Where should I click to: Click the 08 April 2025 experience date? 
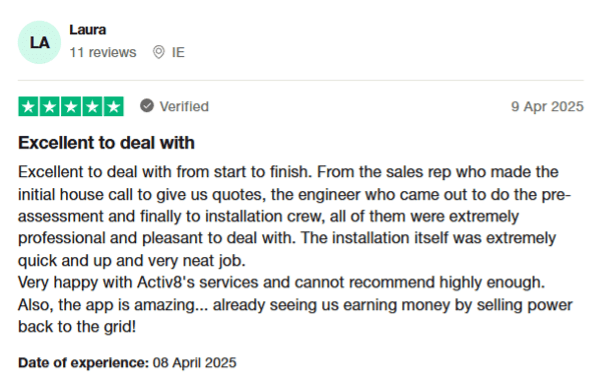pos(195,363)
